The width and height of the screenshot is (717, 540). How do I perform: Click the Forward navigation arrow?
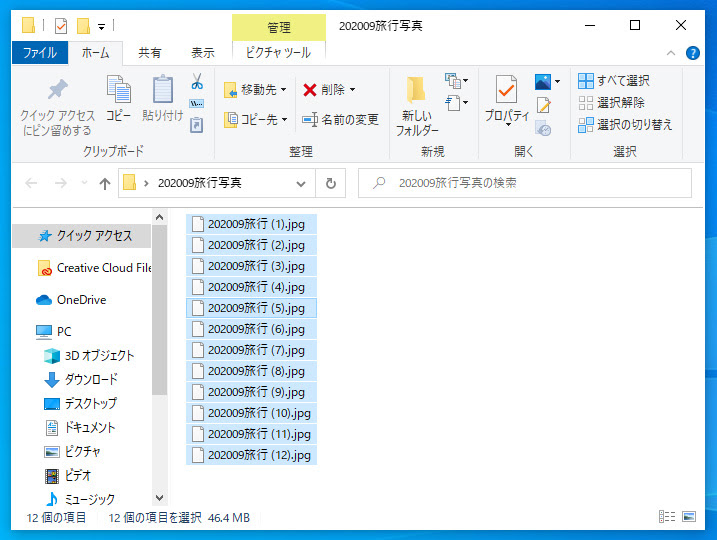point(61,183)
